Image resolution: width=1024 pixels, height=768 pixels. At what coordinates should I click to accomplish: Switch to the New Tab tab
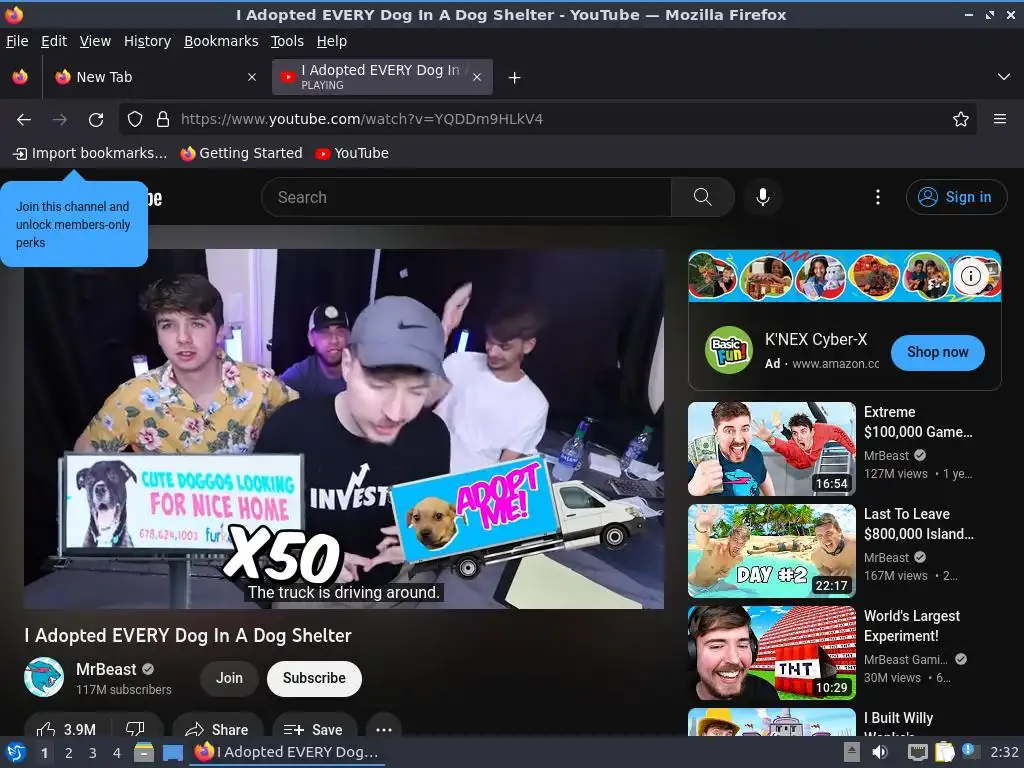click(155, 77)
